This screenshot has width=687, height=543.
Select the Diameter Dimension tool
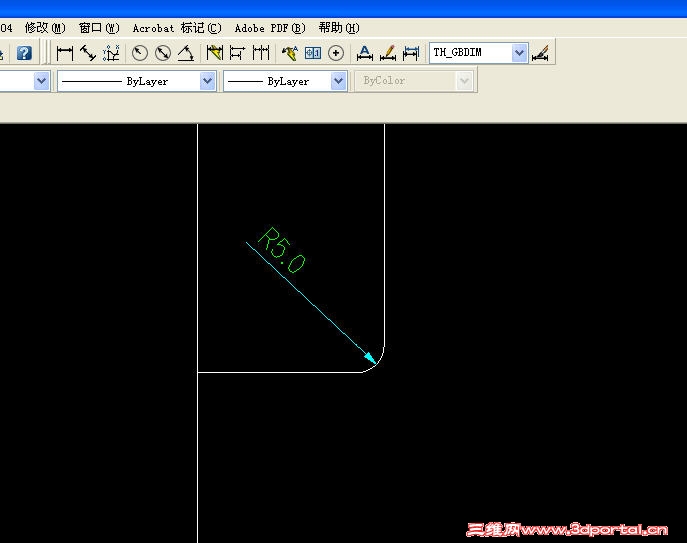tap(163, 53)
